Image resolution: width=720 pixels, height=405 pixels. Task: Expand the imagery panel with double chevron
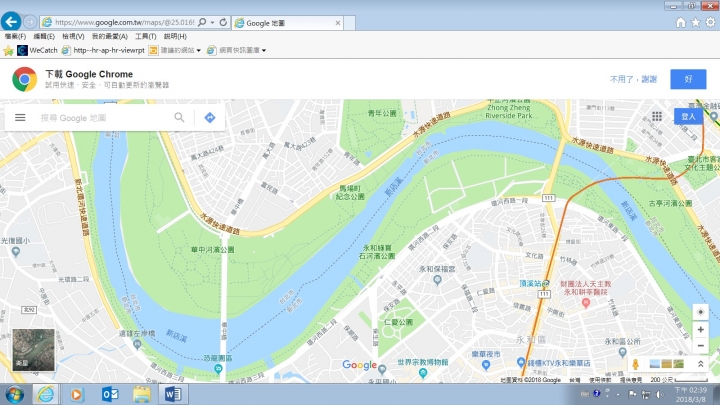click(x=701, y=364)
